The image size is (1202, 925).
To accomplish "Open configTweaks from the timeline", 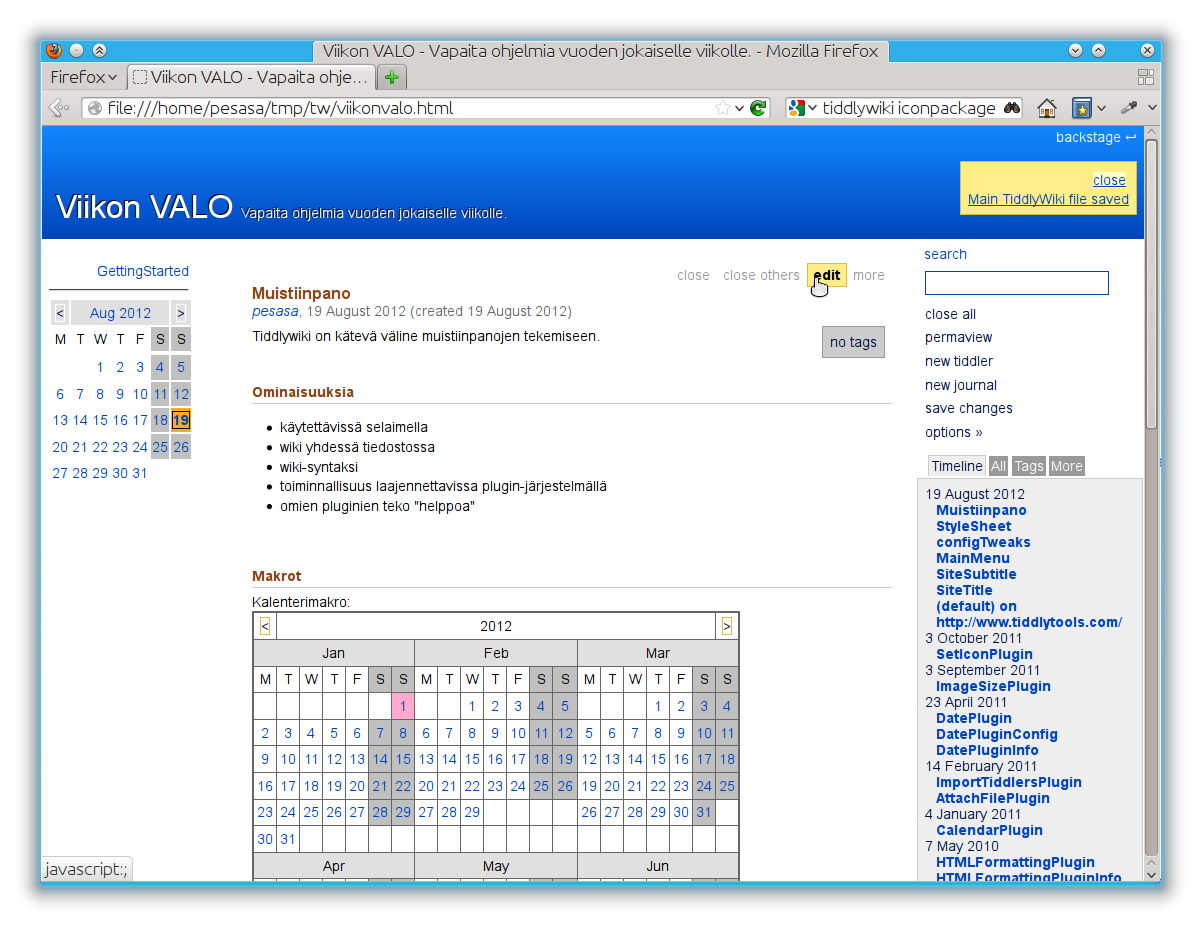I will [983, 542].
